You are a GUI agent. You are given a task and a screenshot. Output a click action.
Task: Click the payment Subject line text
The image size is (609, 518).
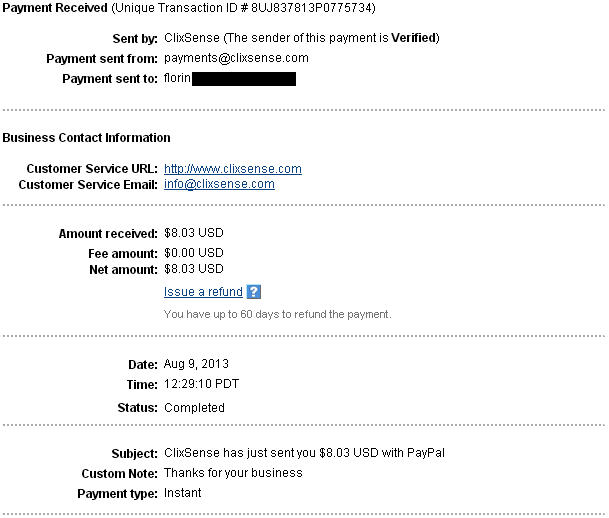[x=304, y=453]
